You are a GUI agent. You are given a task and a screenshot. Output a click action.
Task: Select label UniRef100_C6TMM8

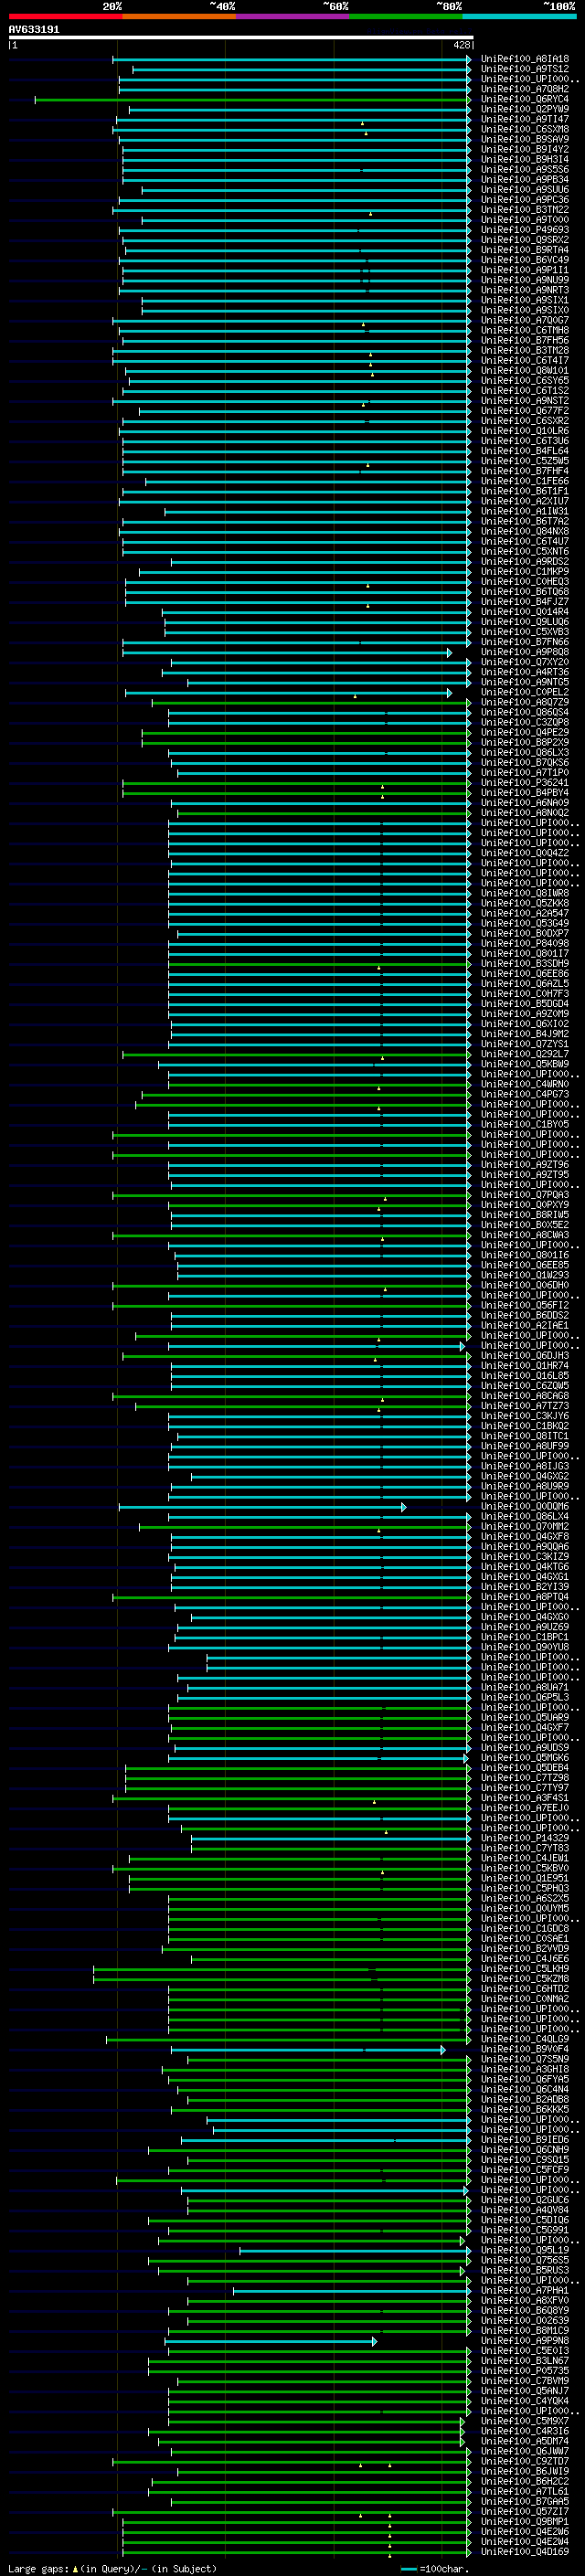pyautogui.click(x=525, y=330)
